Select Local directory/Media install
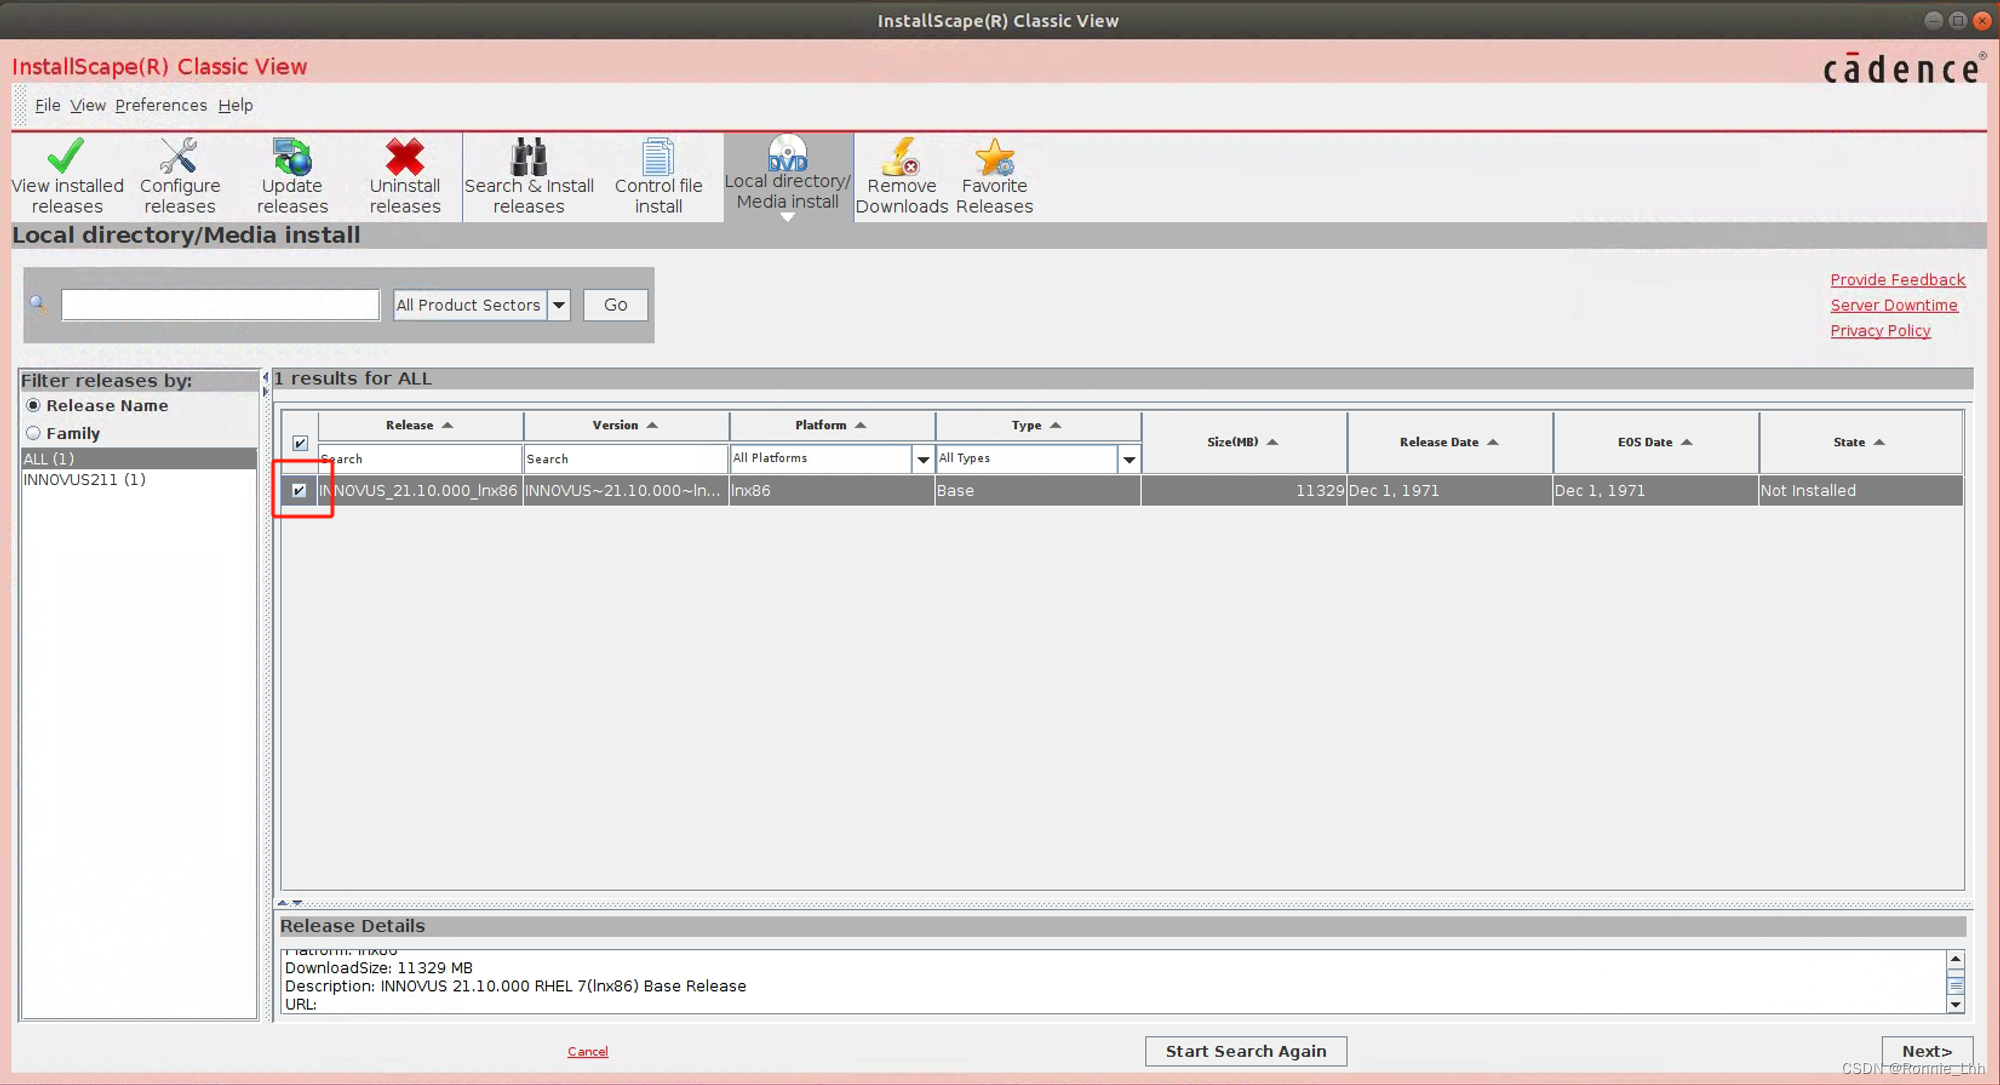Viewport: 2000px width, 1085px height. click(x=787, y=176)
